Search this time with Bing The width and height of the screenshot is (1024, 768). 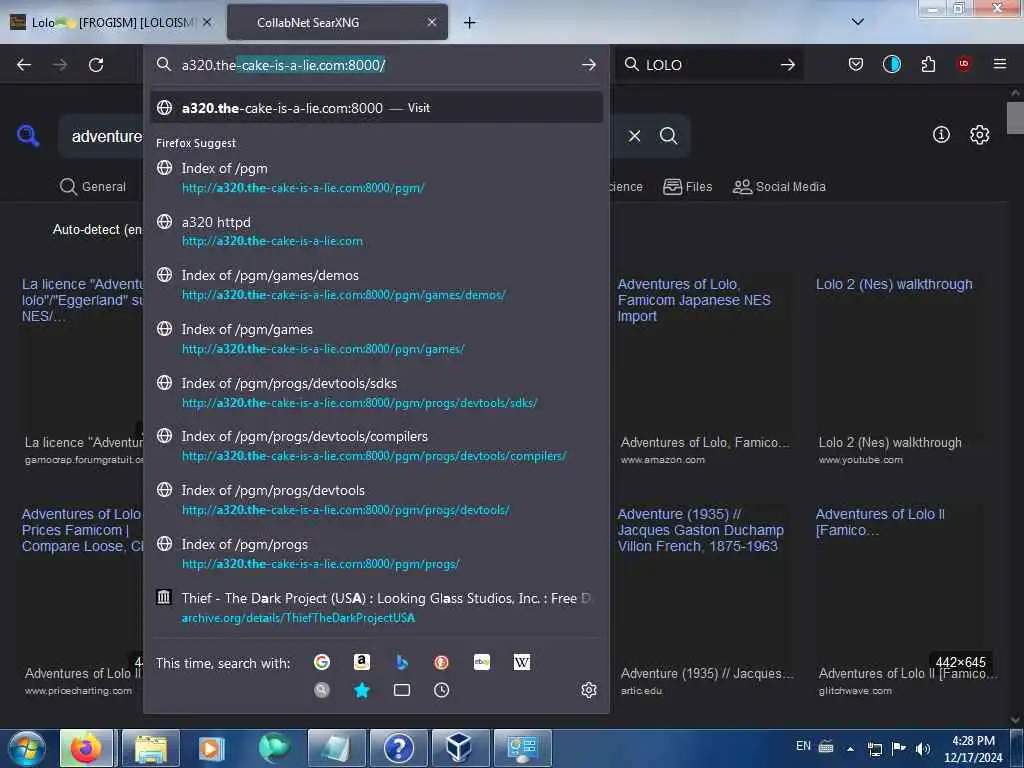402,662
